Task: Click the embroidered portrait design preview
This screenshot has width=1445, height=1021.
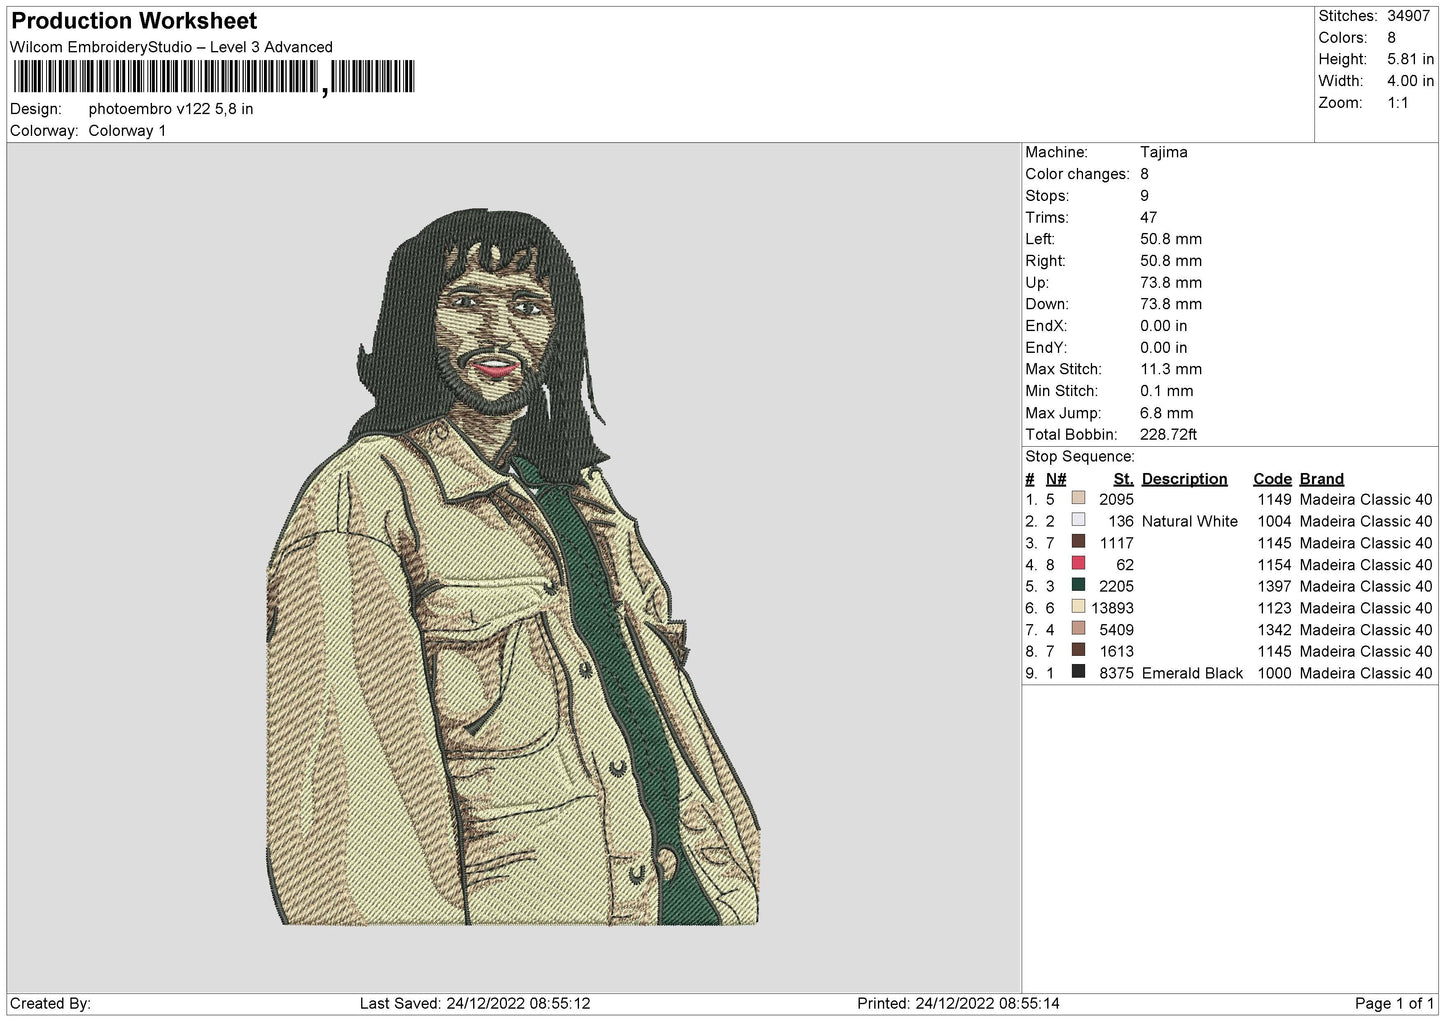Action: coord(513,567)
